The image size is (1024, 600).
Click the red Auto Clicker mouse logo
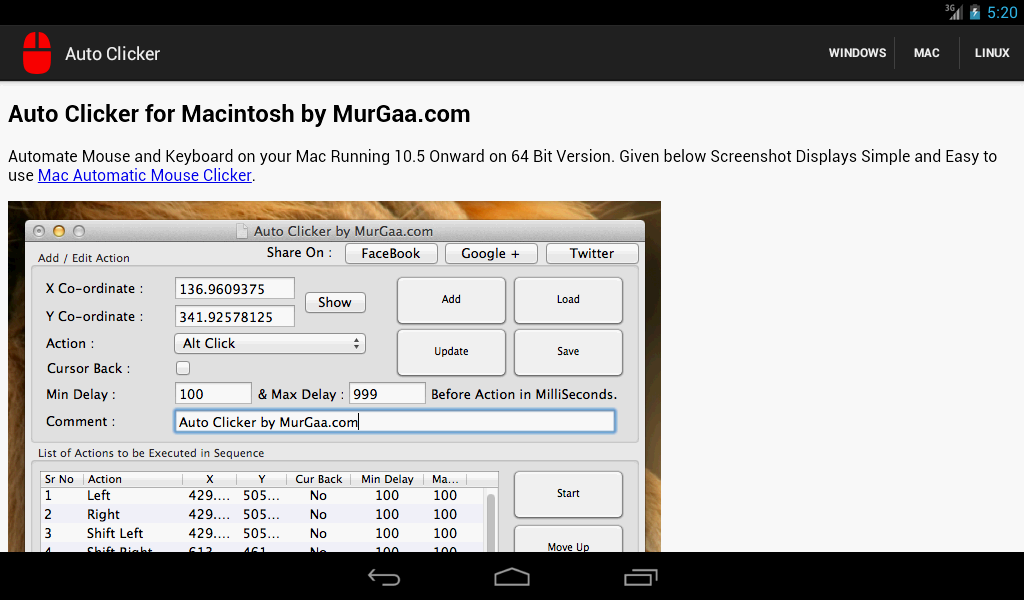[37, 53]
